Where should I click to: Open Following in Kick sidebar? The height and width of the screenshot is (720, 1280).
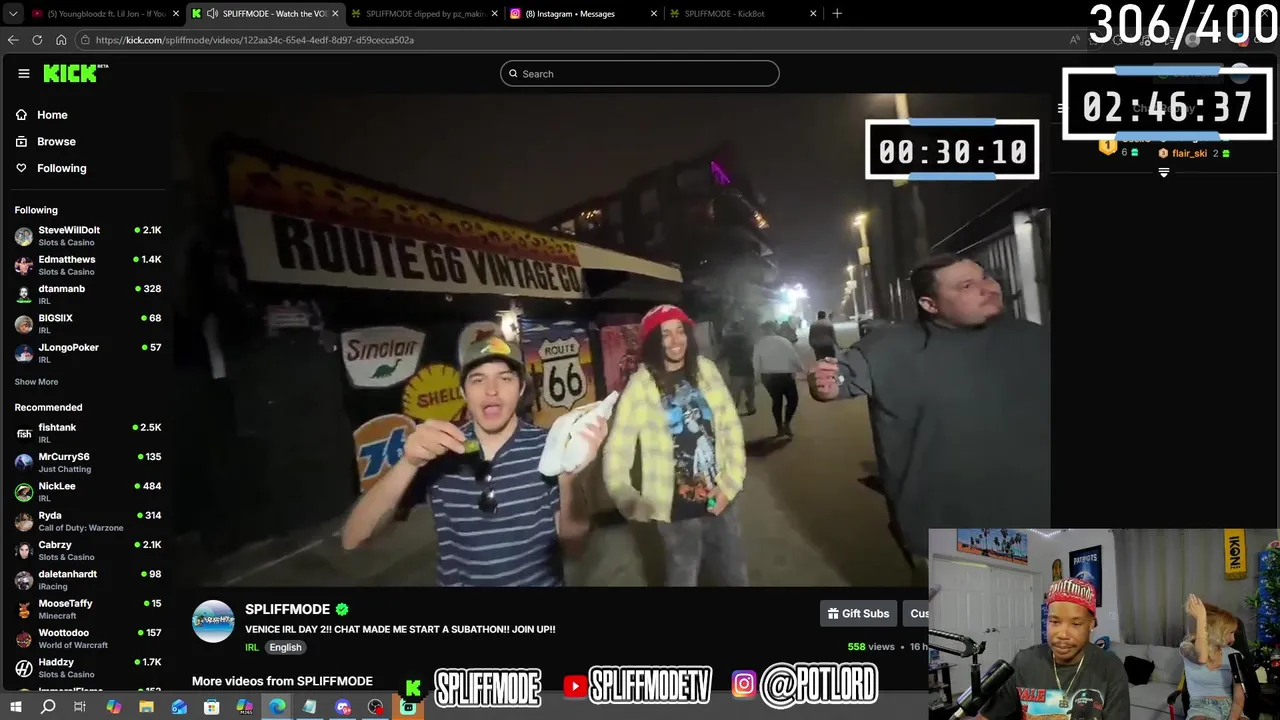51,168
